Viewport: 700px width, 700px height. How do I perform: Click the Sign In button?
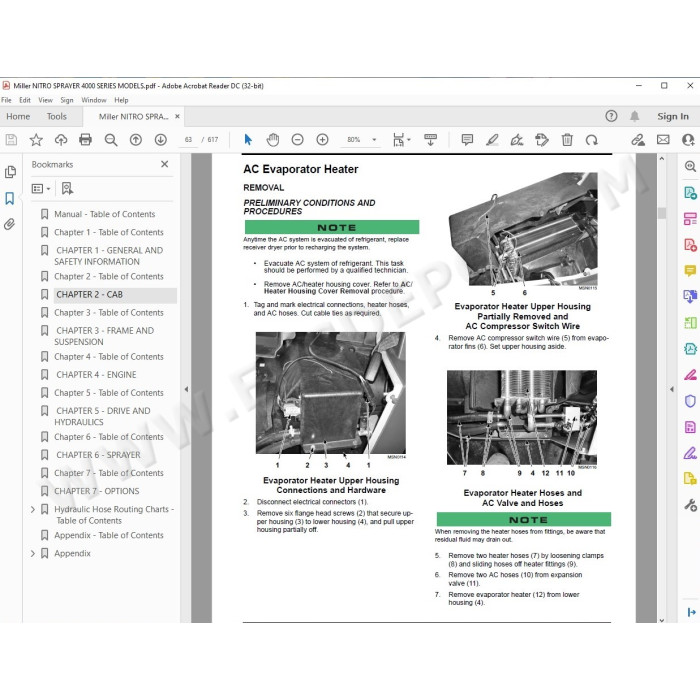point(673,117)
